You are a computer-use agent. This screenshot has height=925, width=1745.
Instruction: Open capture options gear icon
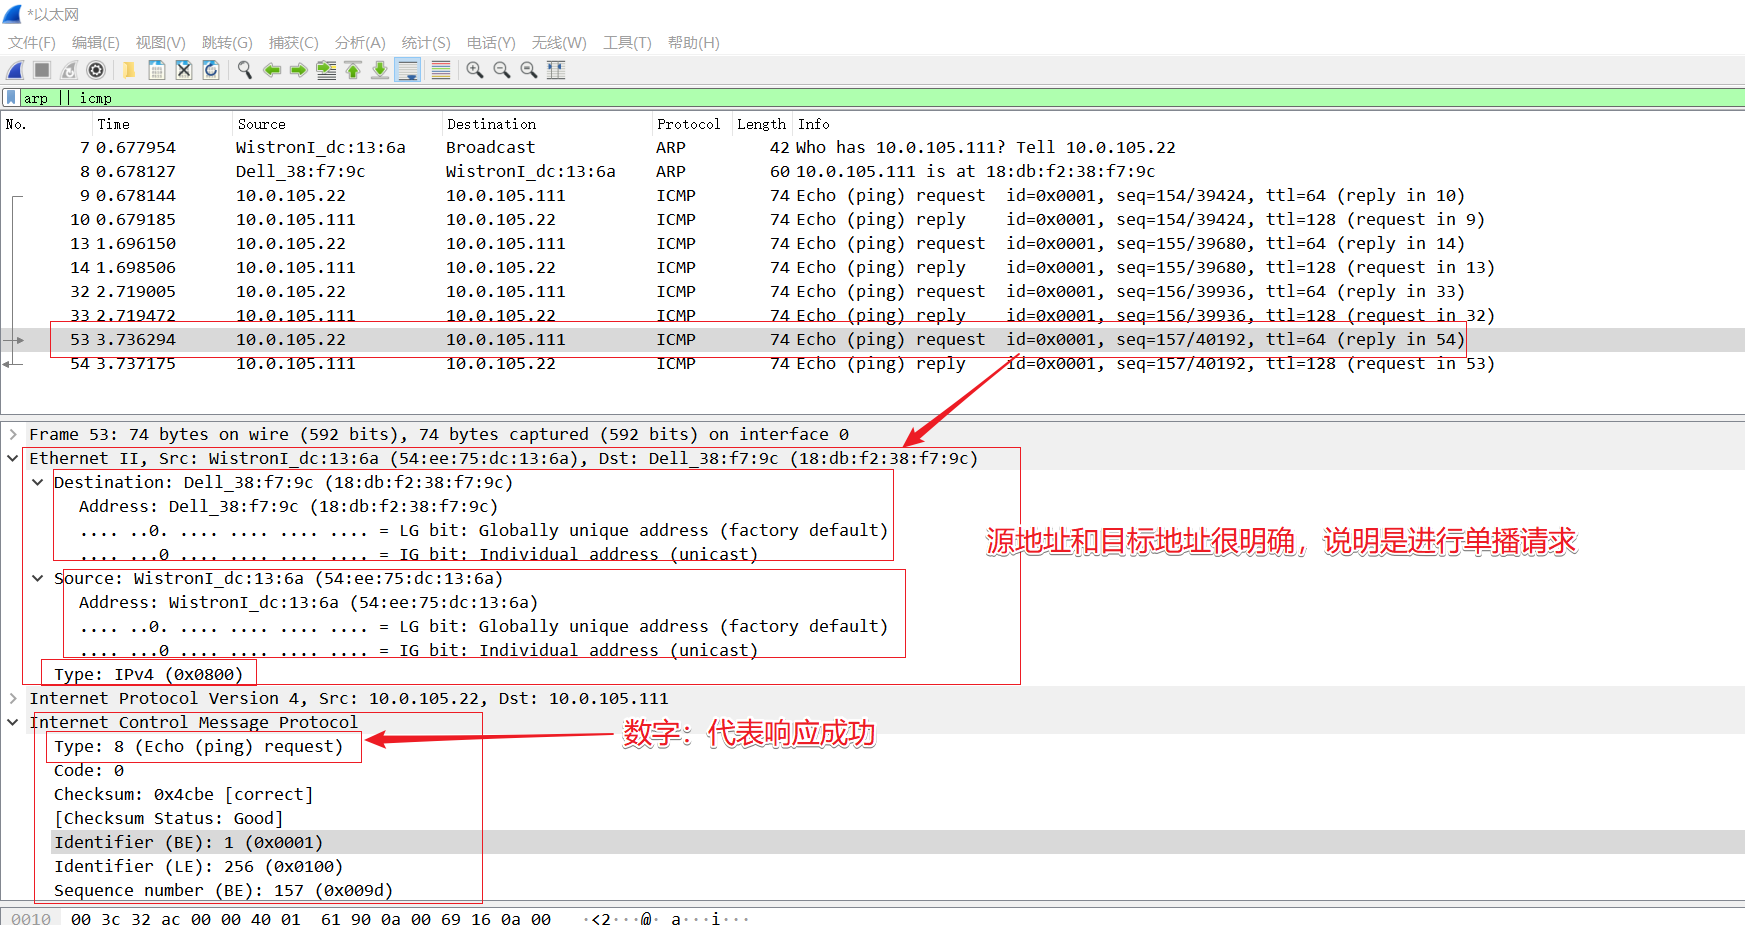(x=96, y=70)
